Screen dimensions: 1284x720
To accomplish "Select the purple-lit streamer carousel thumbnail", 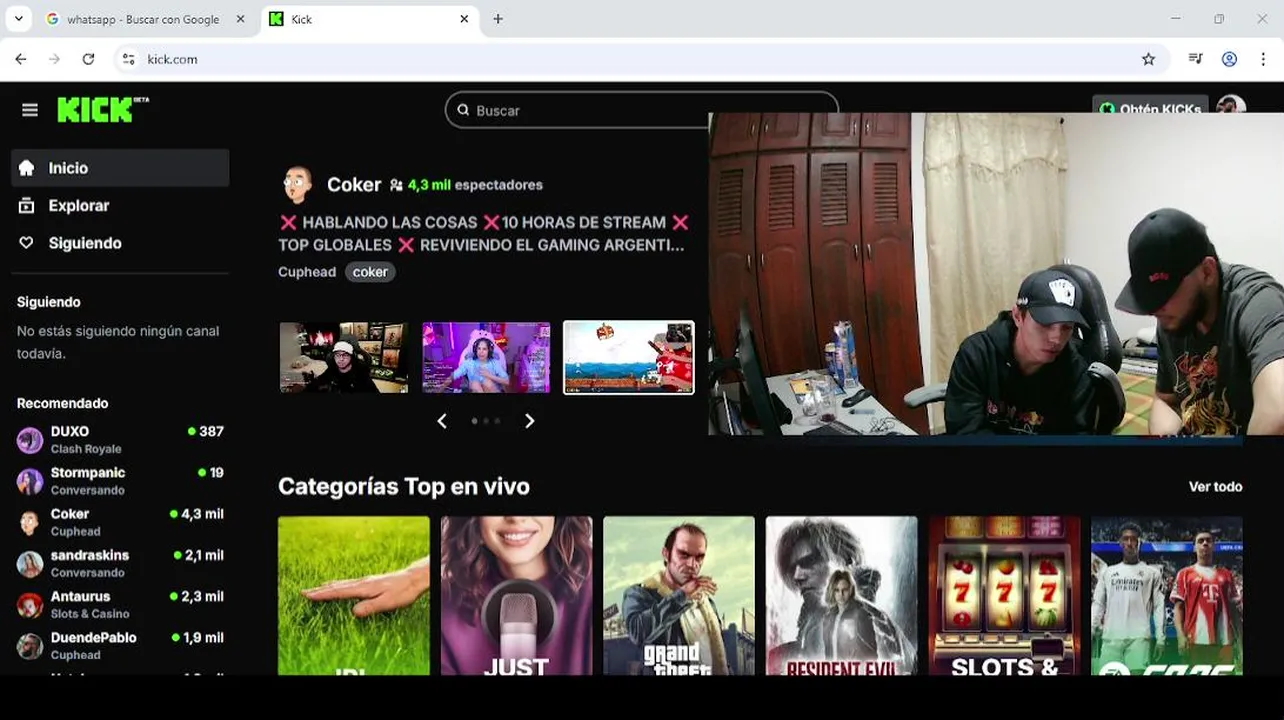I will click(486, 357).
